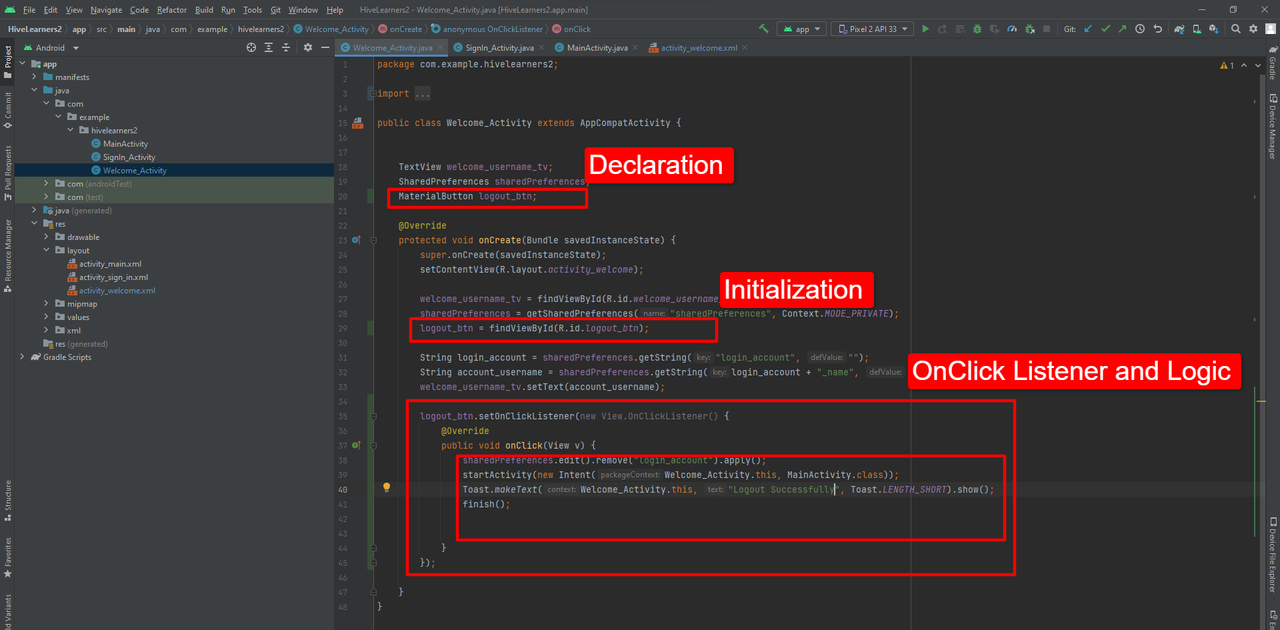1280x630 pixels.
Task: Click Git Commit green checkmark
Action: (x=1106, y=29)
